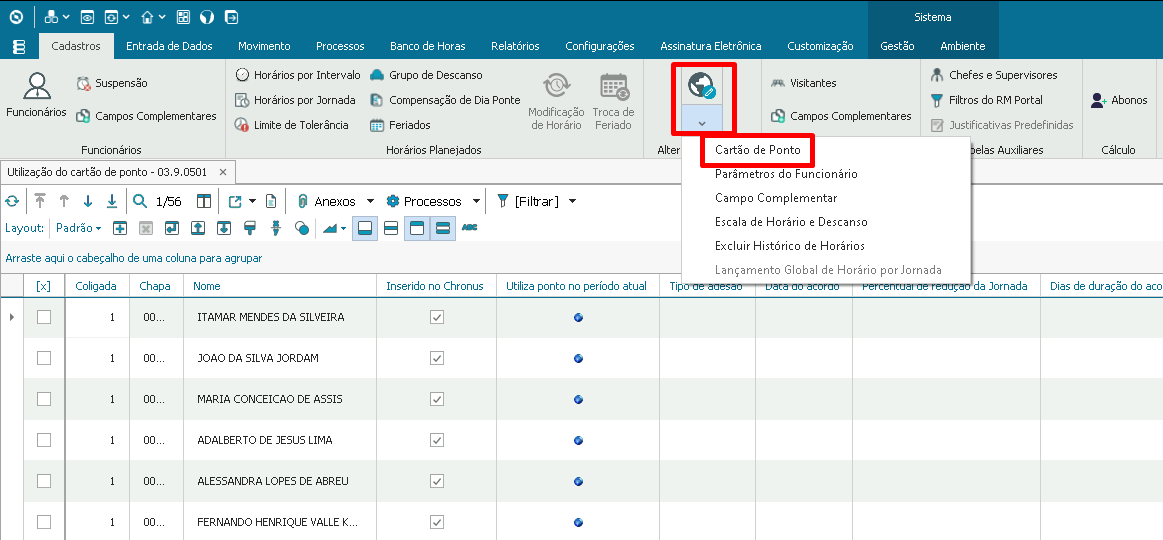Viewport: 1163px width, 540px height.
Task: Expand the ITAMAR MENDES row indicator arrow
Action: coord(11,317)
